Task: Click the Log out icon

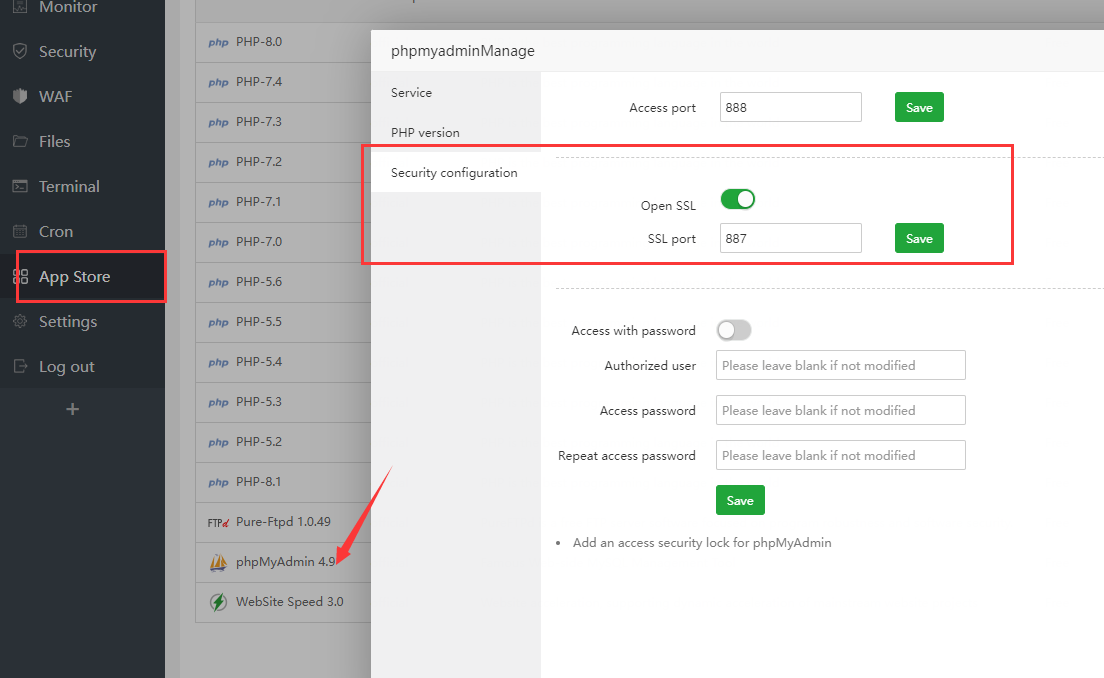Action: [20, 366]
